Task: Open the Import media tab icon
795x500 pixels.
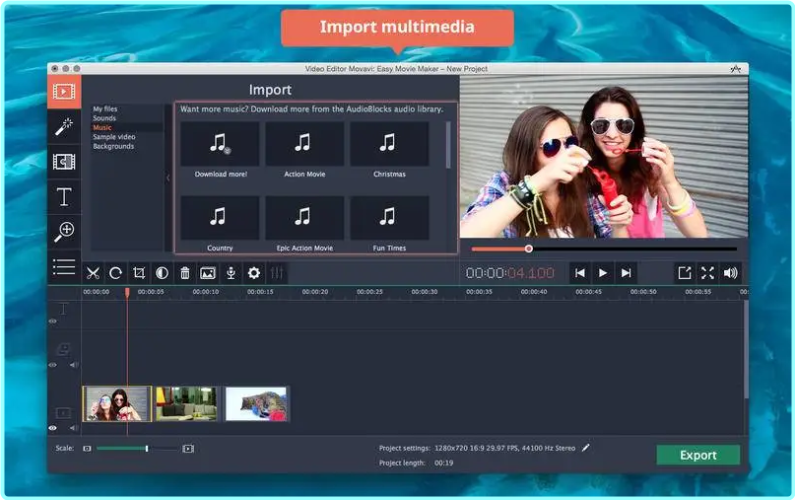Action: pyautogui.click(x=64, y=92)
